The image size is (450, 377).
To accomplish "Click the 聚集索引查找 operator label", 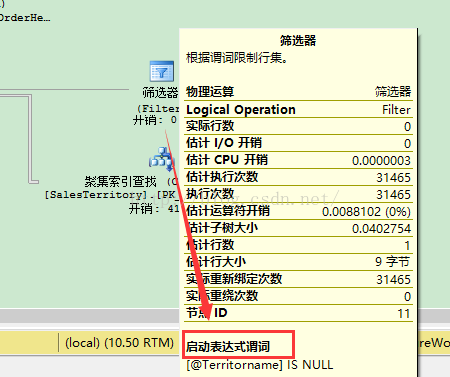I will (120, 182).
